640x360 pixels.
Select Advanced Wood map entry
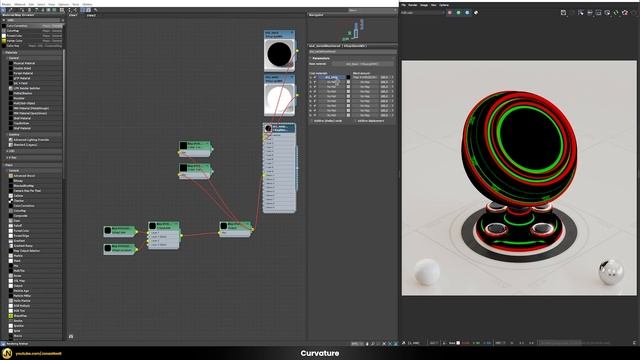[24, 176]
